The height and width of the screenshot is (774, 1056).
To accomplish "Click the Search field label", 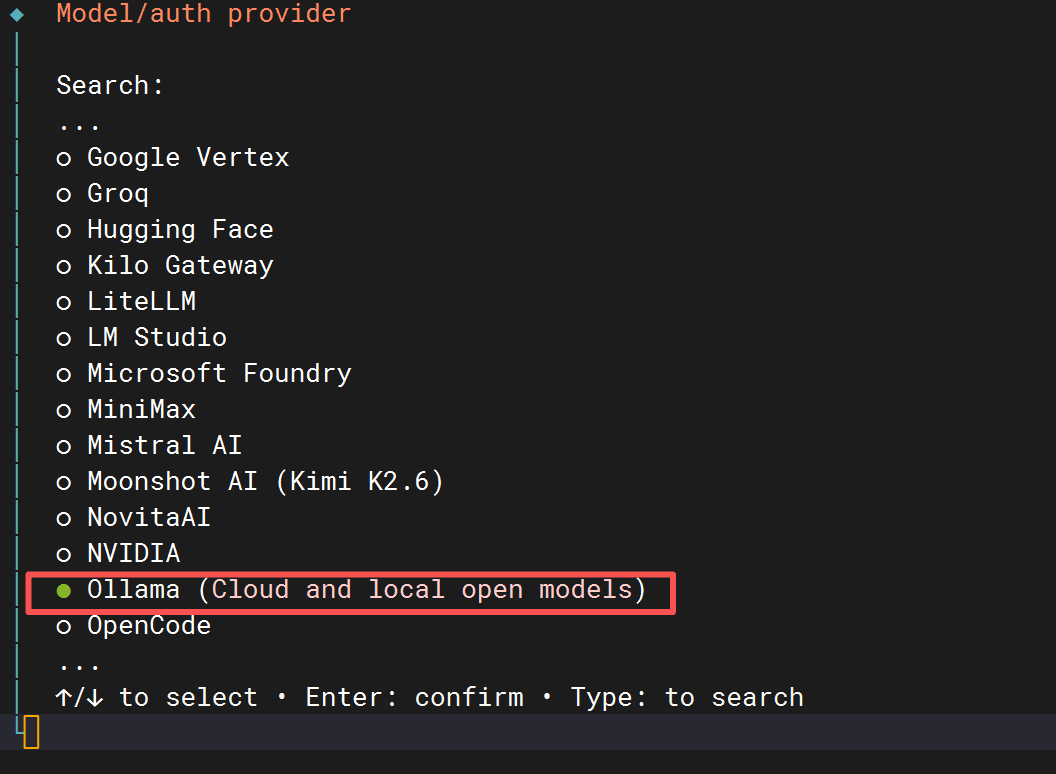I will tap(110, 86).
